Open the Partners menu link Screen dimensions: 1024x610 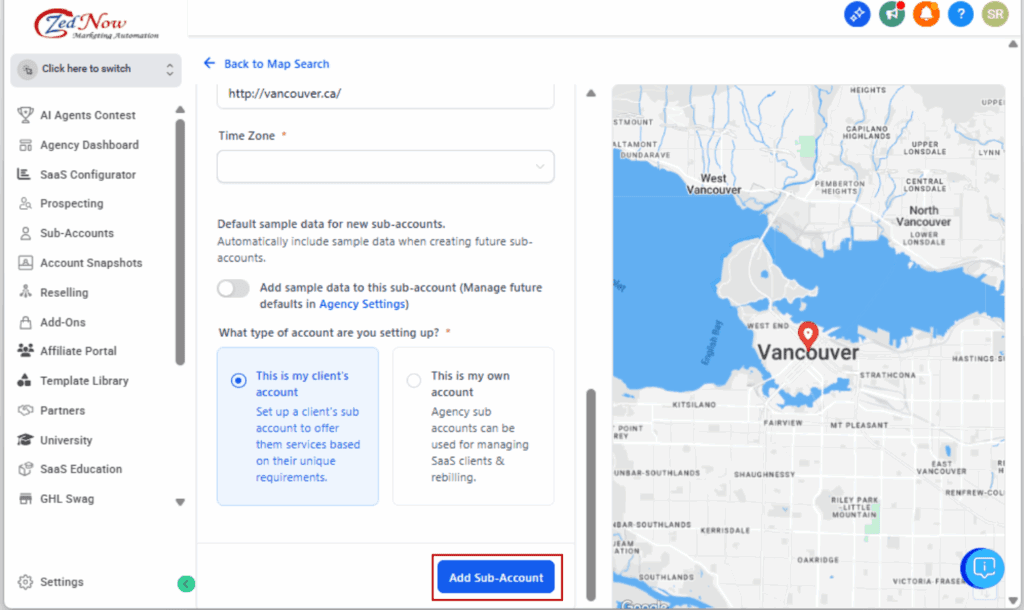[62, 411]
